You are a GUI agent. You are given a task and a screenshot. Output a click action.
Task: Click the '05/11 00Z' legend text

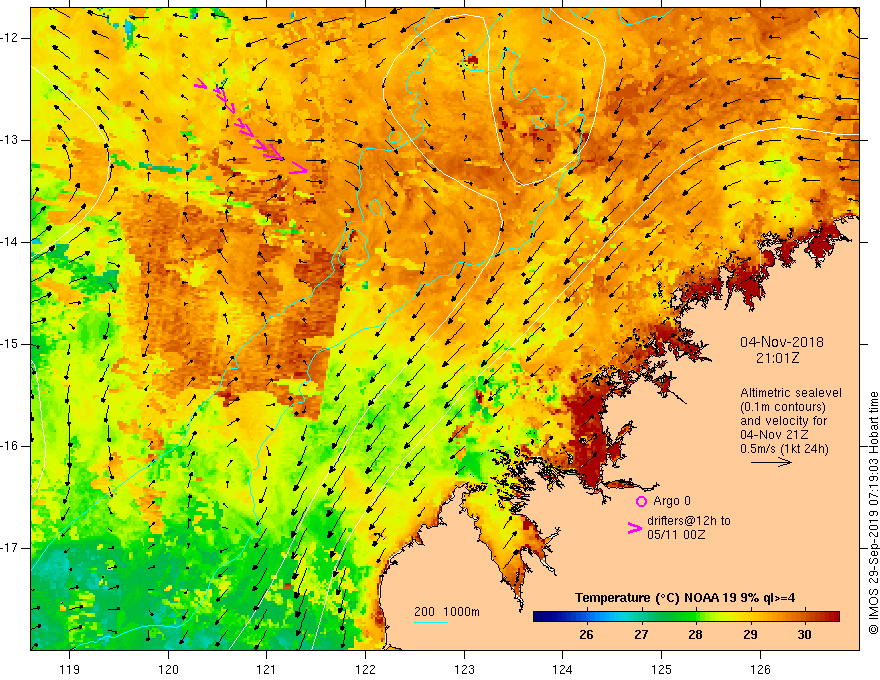point(676,535)
